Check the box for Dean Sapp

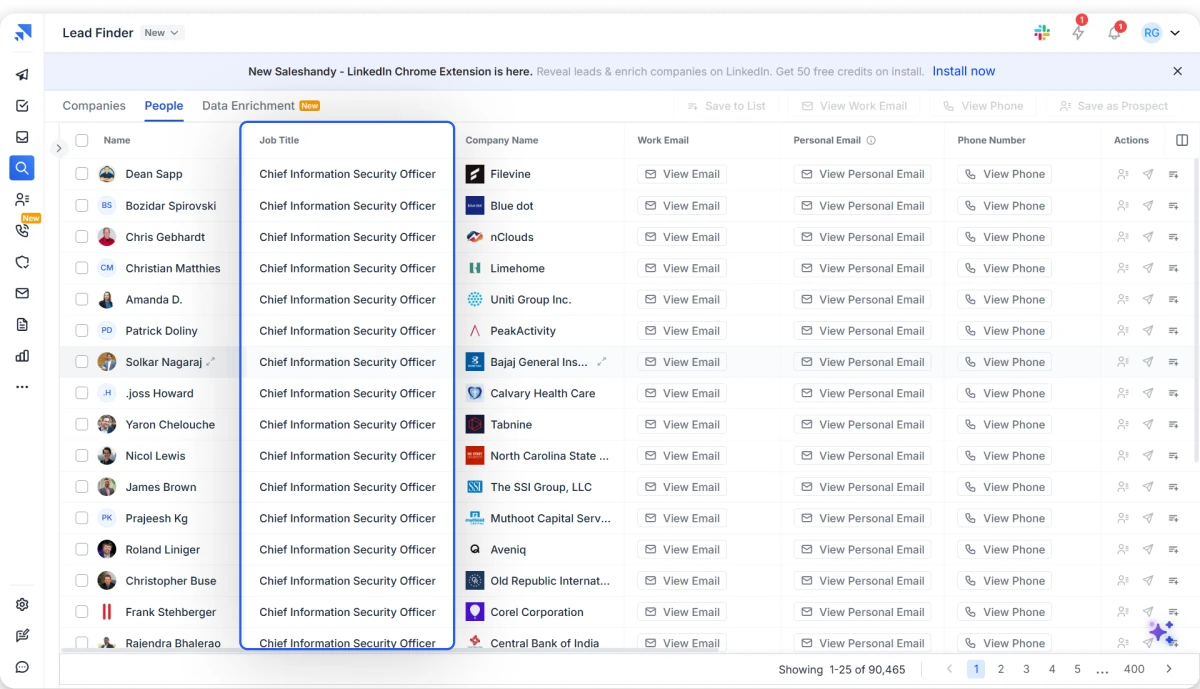click(x=82, y=174)
